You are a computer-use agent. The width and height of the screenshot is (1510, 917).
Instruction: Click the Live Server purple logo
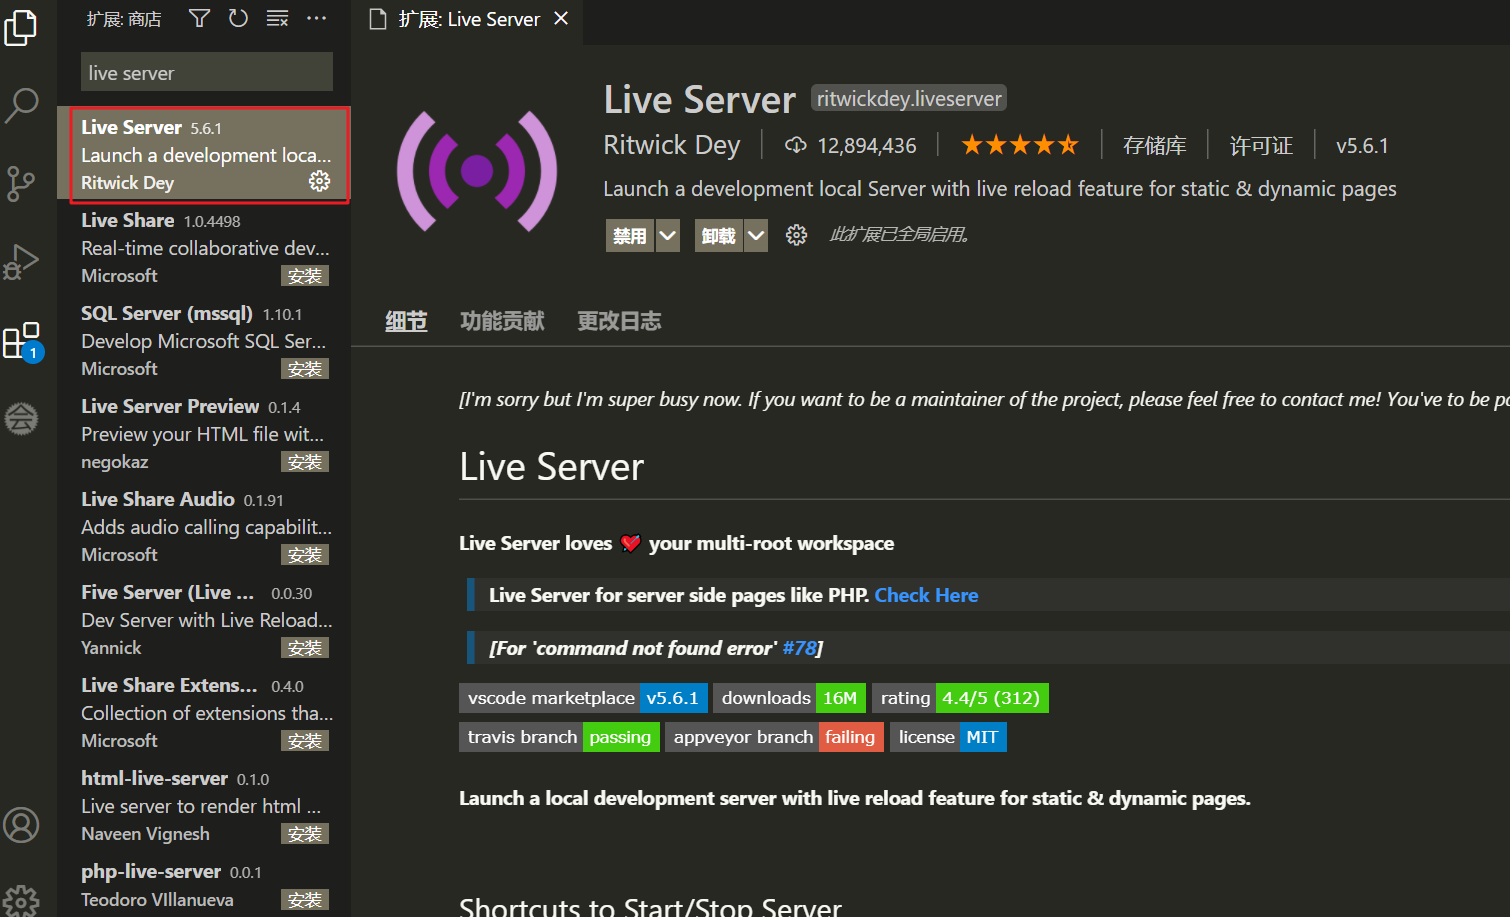[x=477, y=171]
